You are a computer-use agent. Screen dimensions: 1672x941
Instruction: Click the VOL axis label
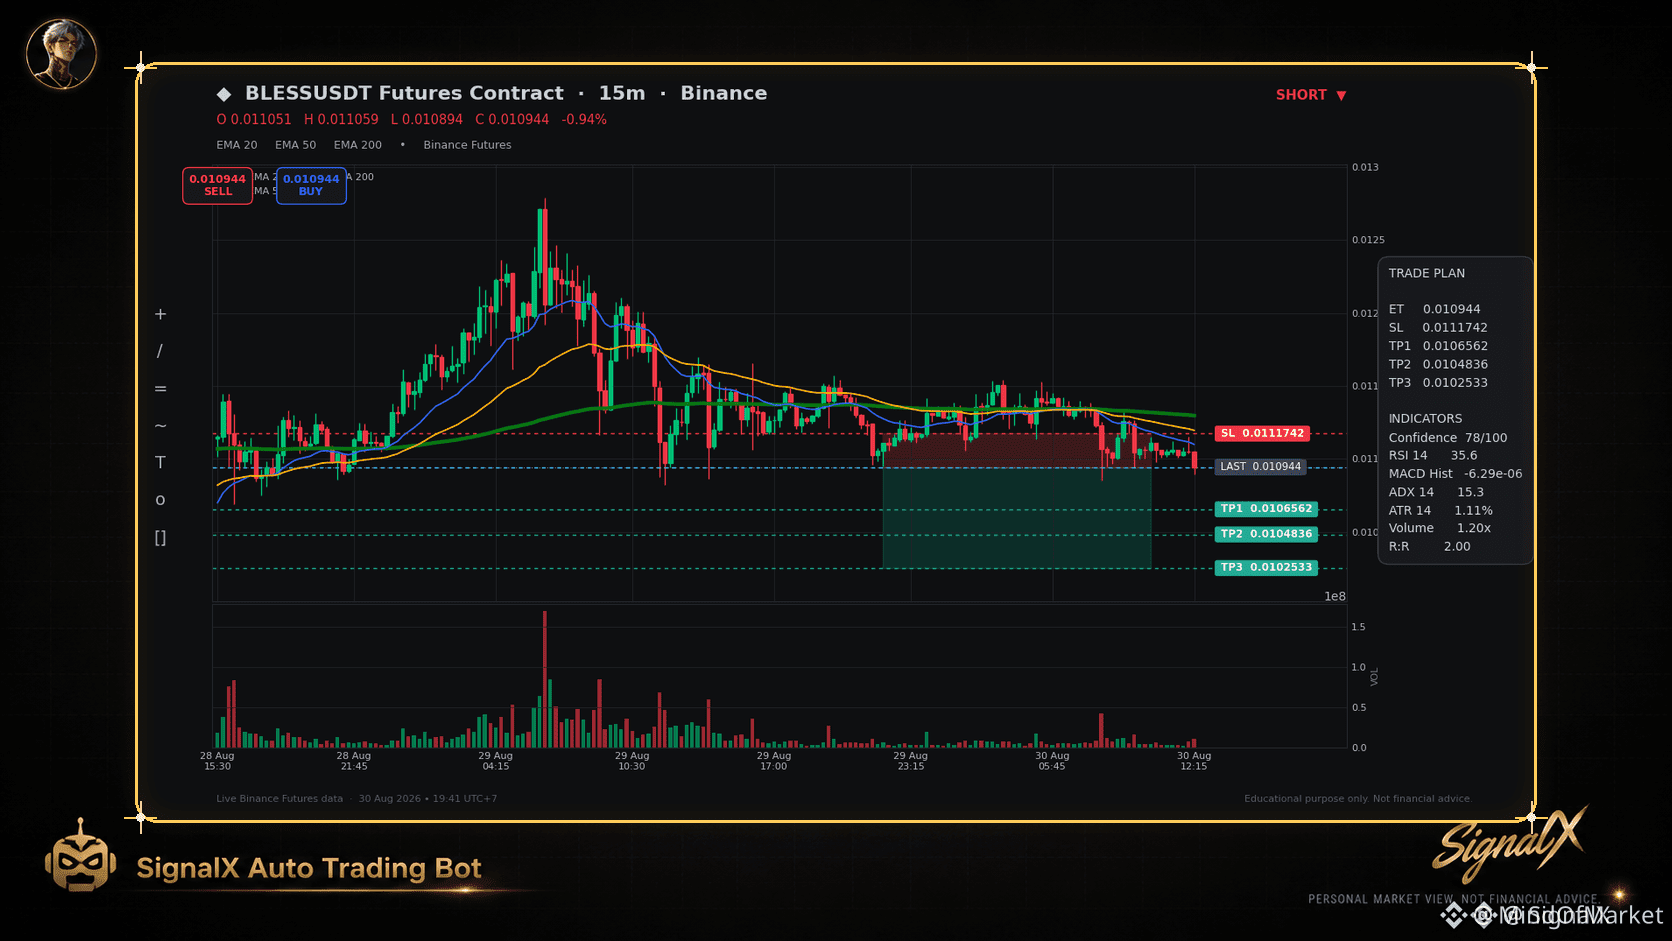tap(1374, 677)
